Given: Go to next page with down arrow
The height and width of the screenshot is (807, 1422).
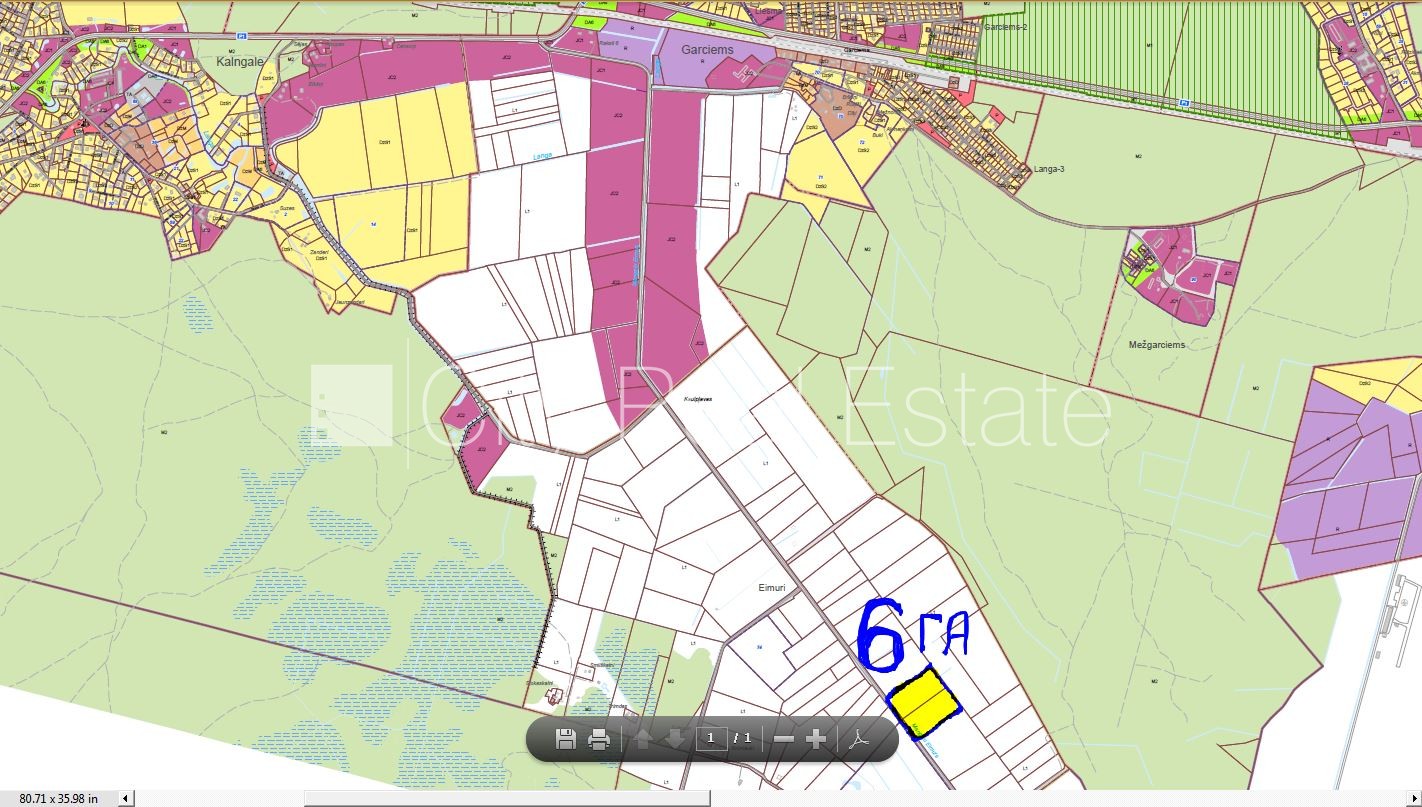Looking at the screenshot, I should click(675, 739).
